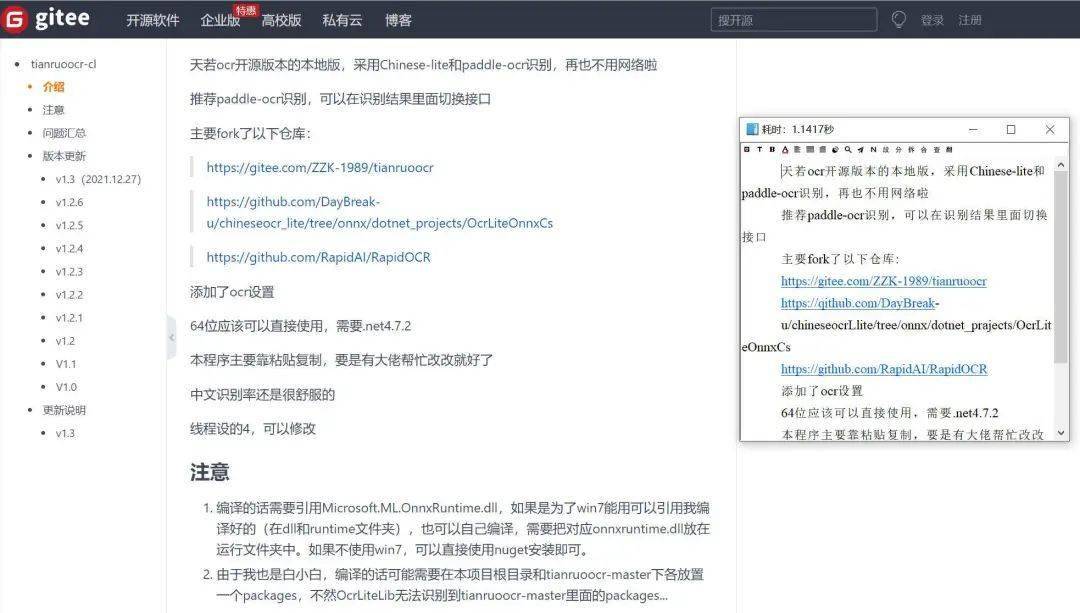
Task: Open the 企业版 menu item
Action: 220,20
